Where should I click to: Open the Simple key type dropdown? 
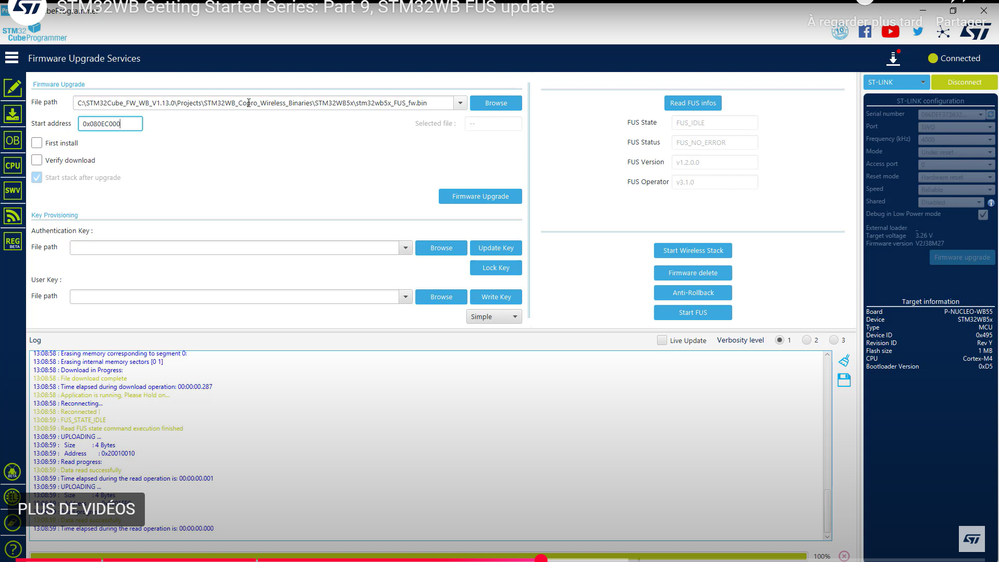coord(494,317)
